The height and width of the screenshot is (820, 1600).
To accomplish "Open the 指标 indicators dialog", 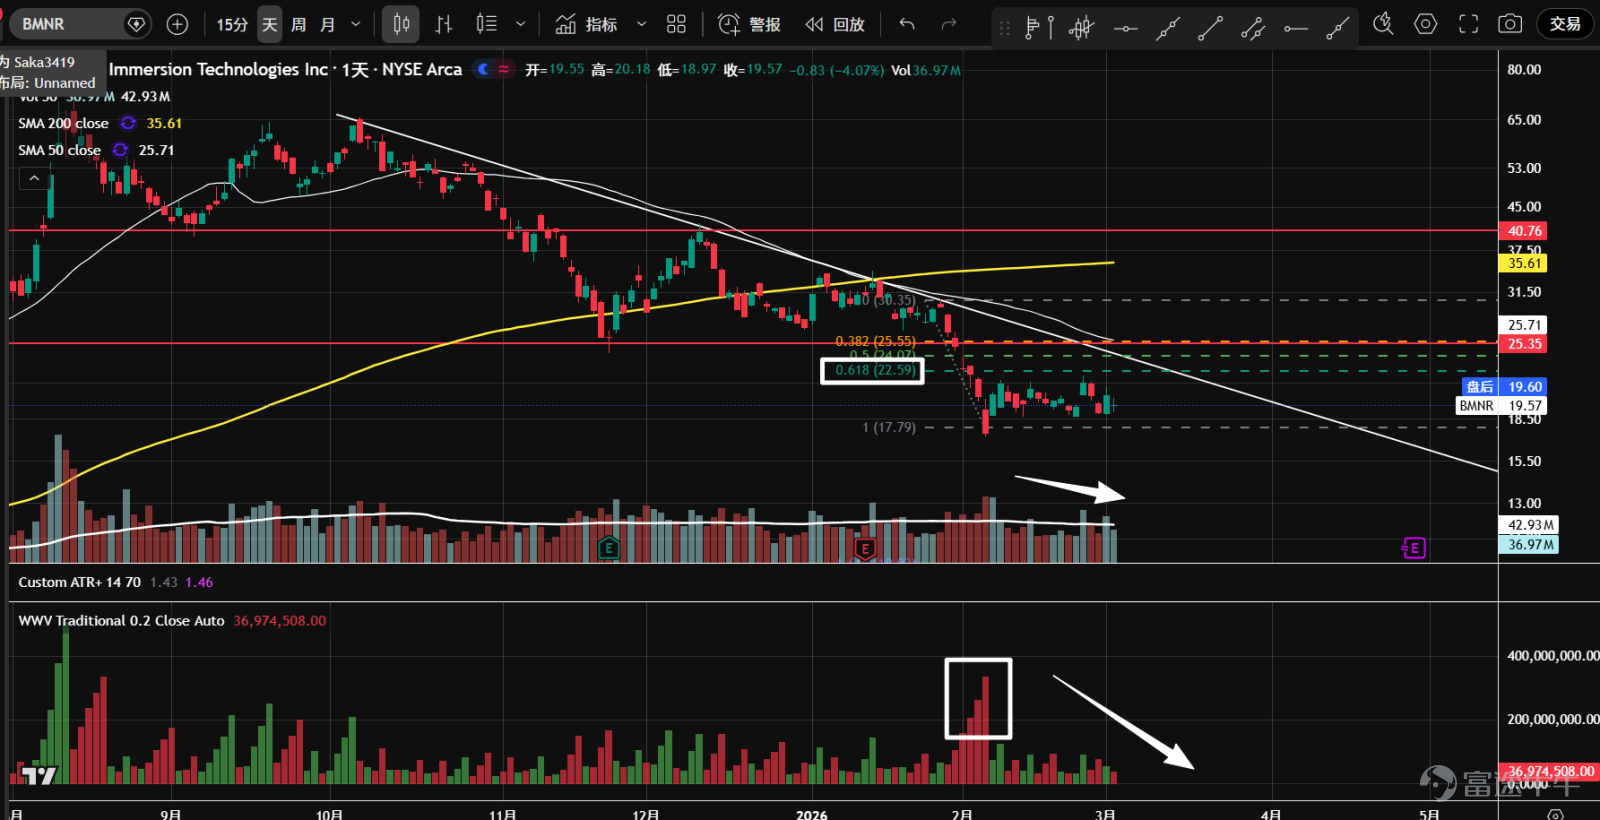I will pos(587,24).
